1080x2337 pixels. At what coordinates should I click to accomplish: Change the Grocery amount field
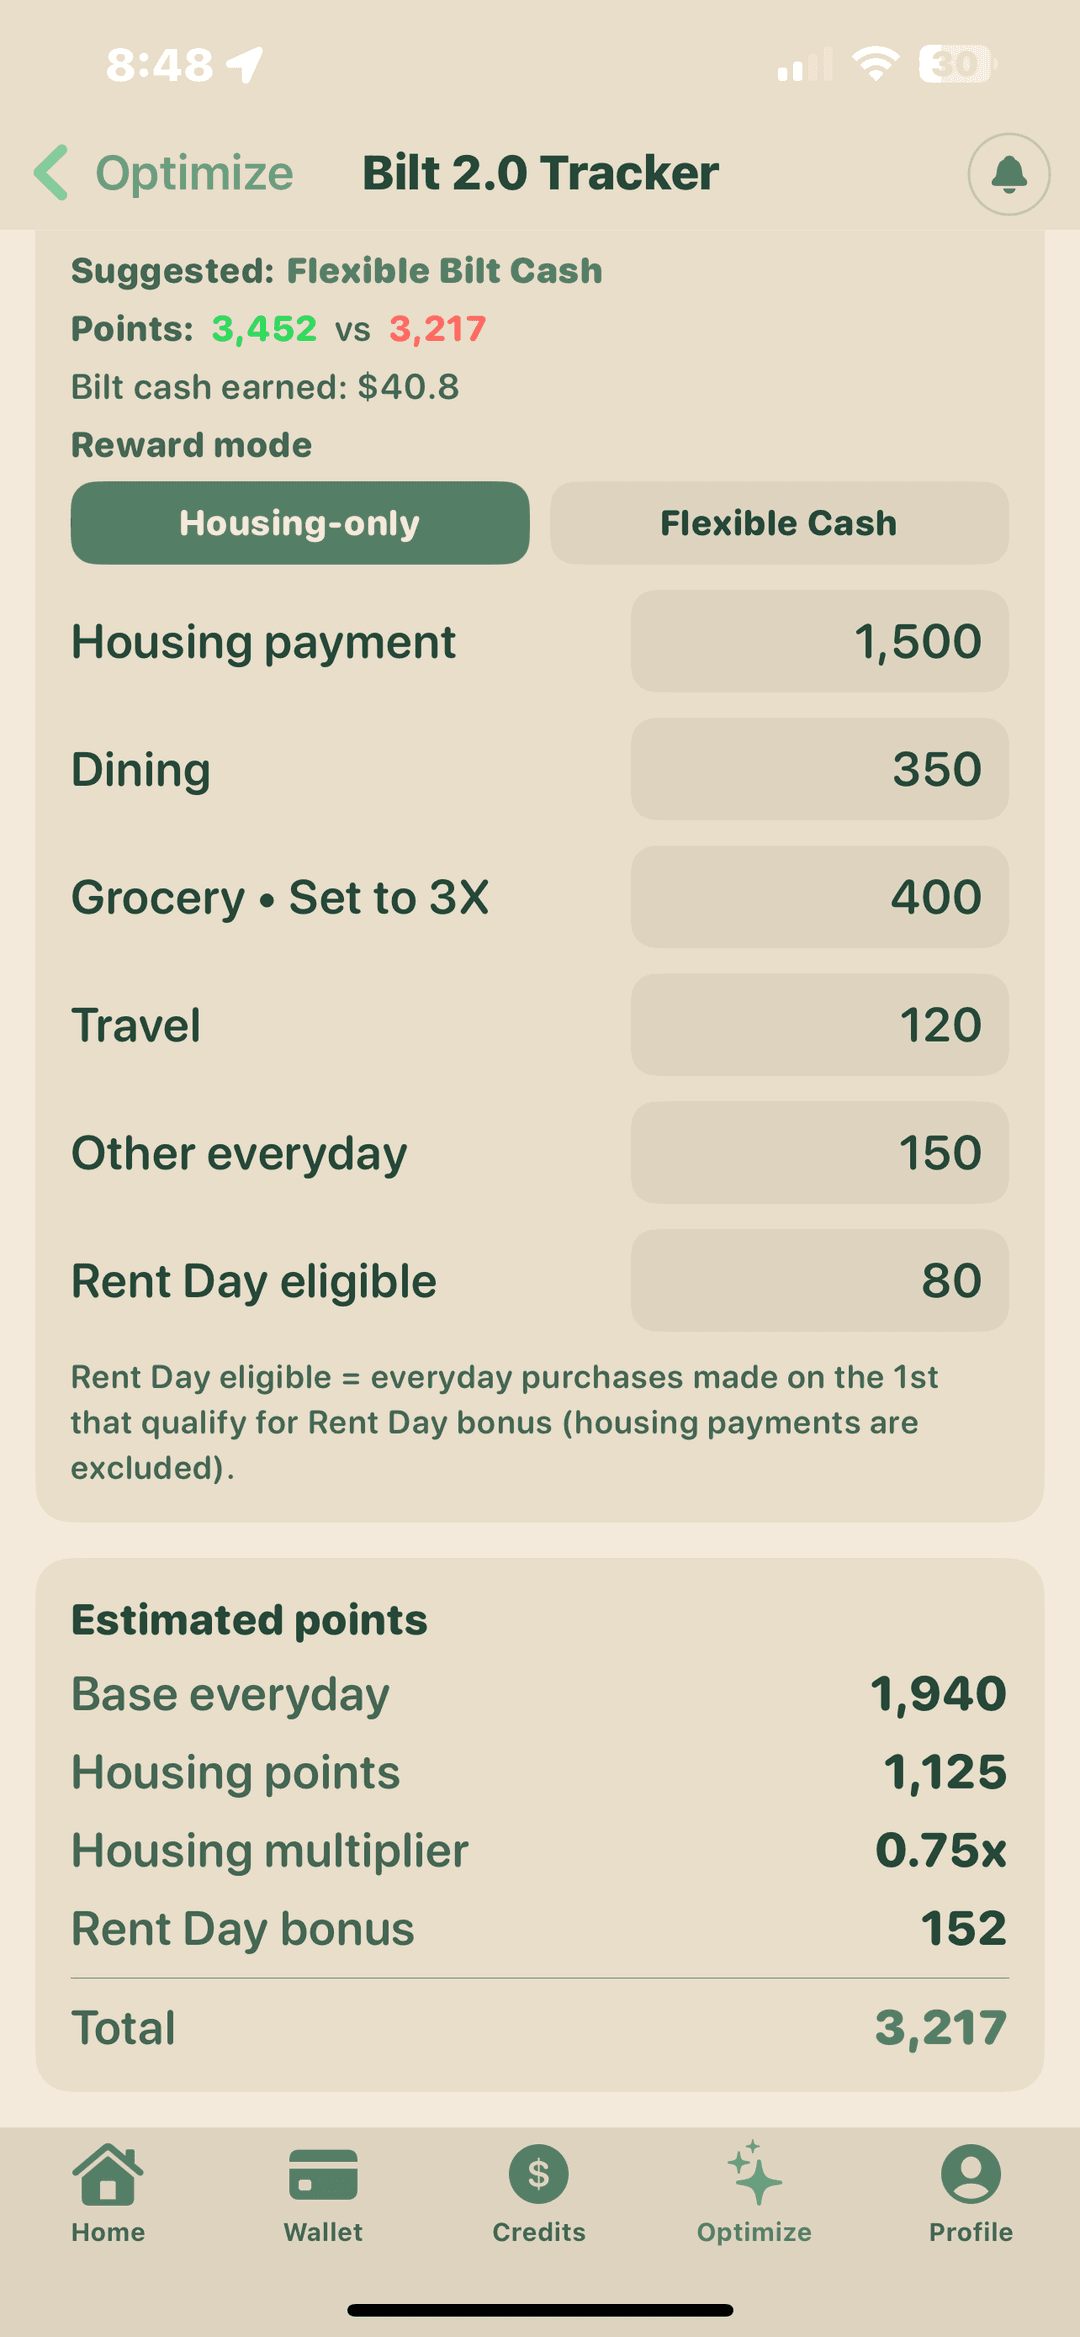pos(819,897)
